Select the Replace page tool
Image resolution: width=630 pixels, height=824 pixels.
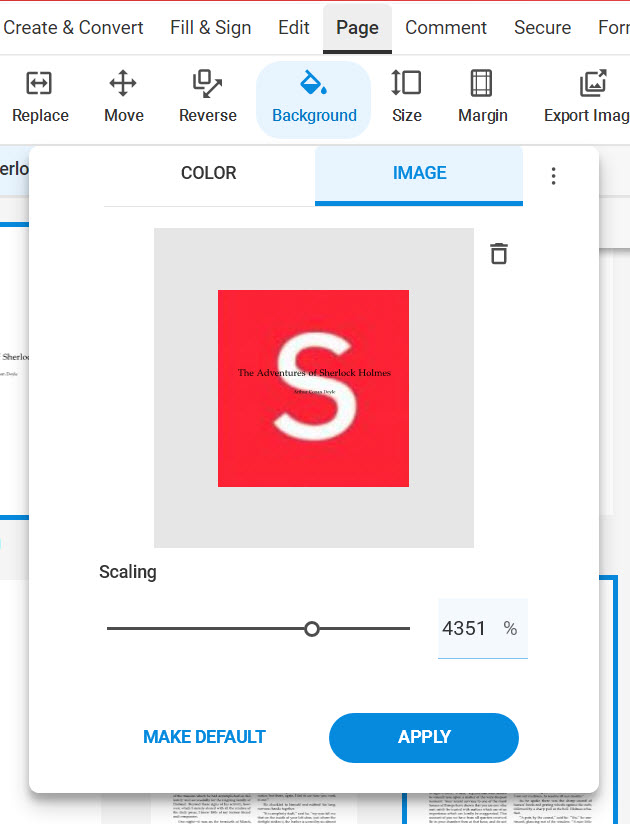pyautogui.click(x=40, y=98)
